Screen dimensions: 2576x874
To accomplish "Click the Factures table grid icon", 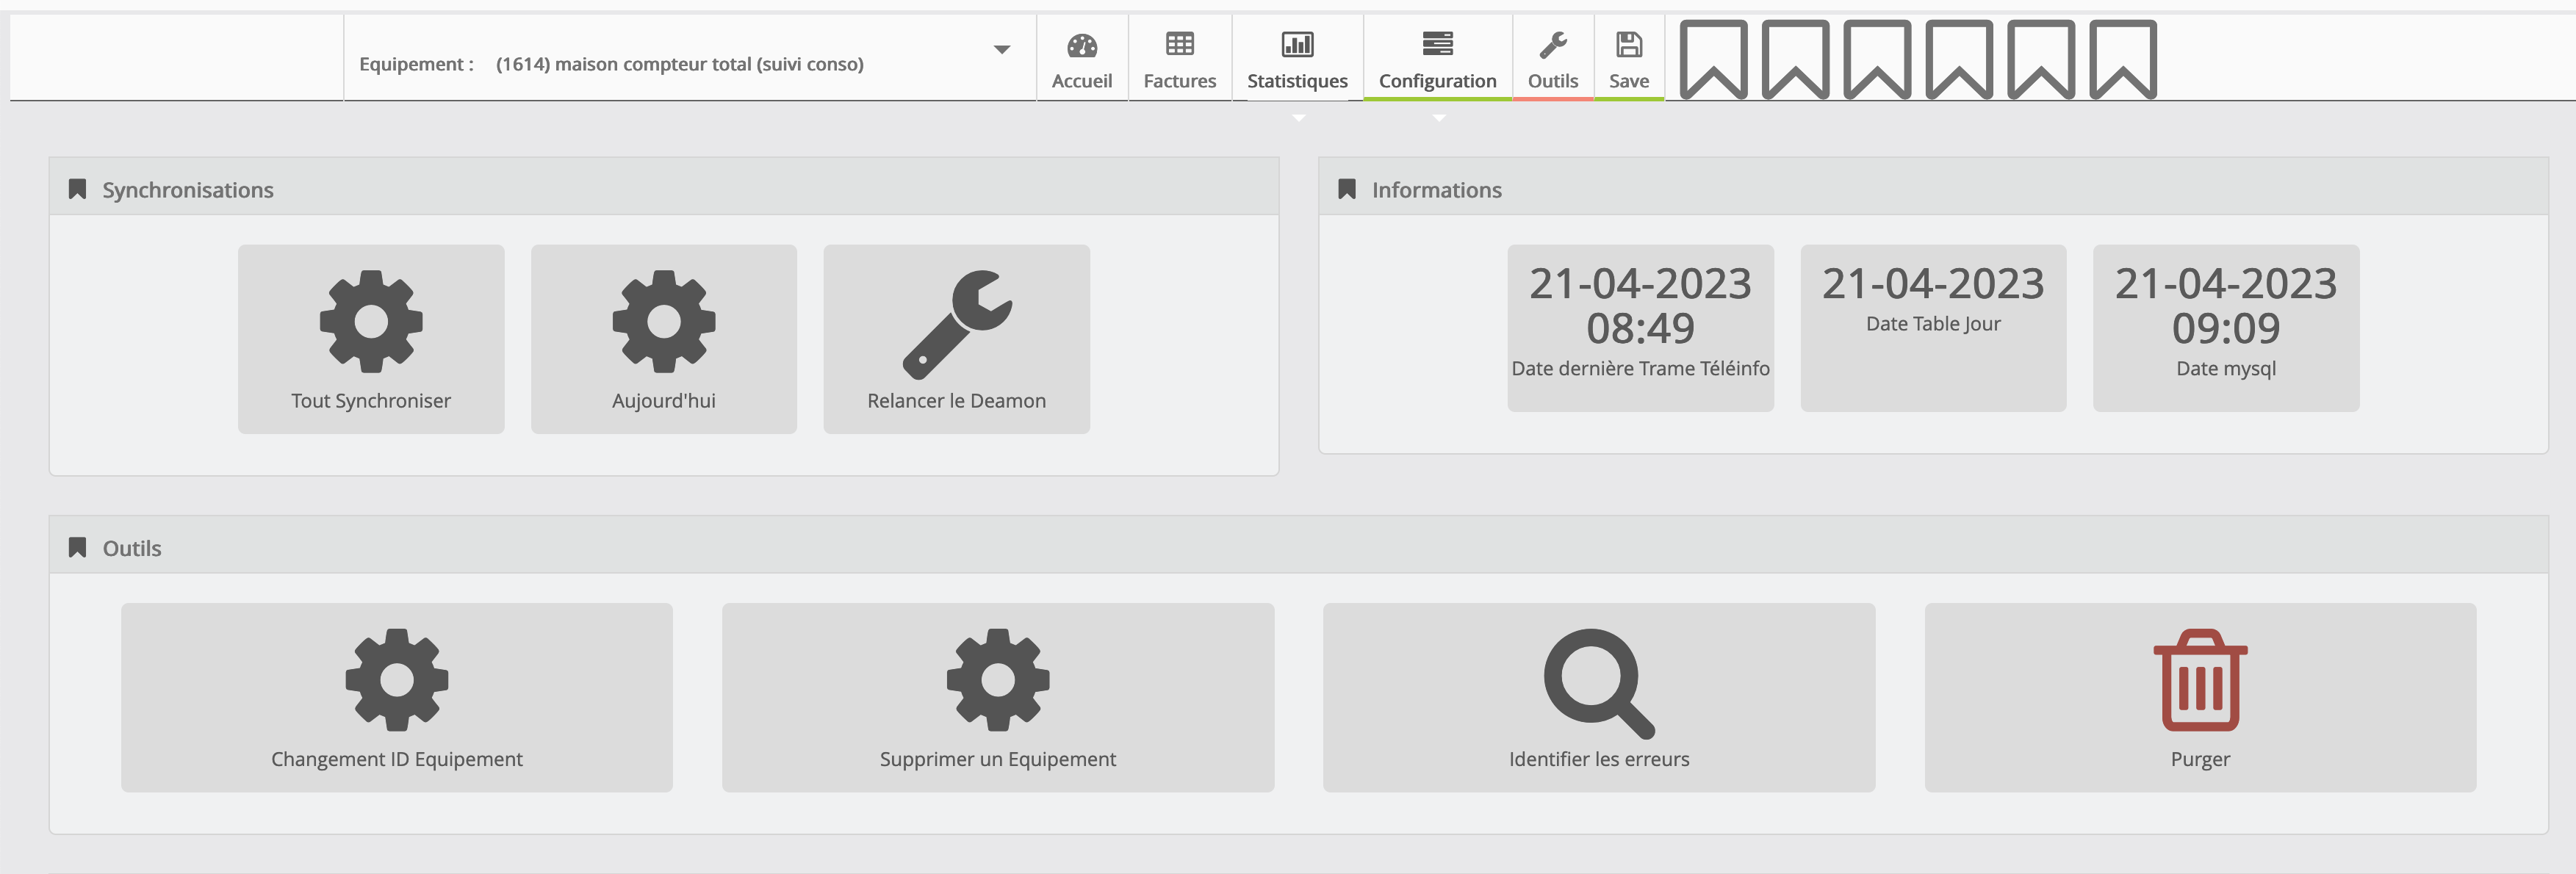I will click(1180, 44).
